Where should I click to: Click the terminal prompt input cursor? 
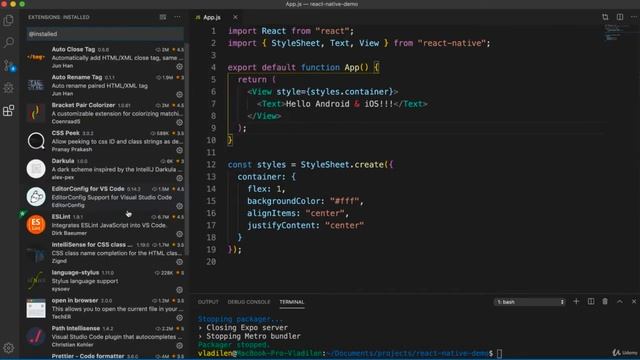coord(500,353)
